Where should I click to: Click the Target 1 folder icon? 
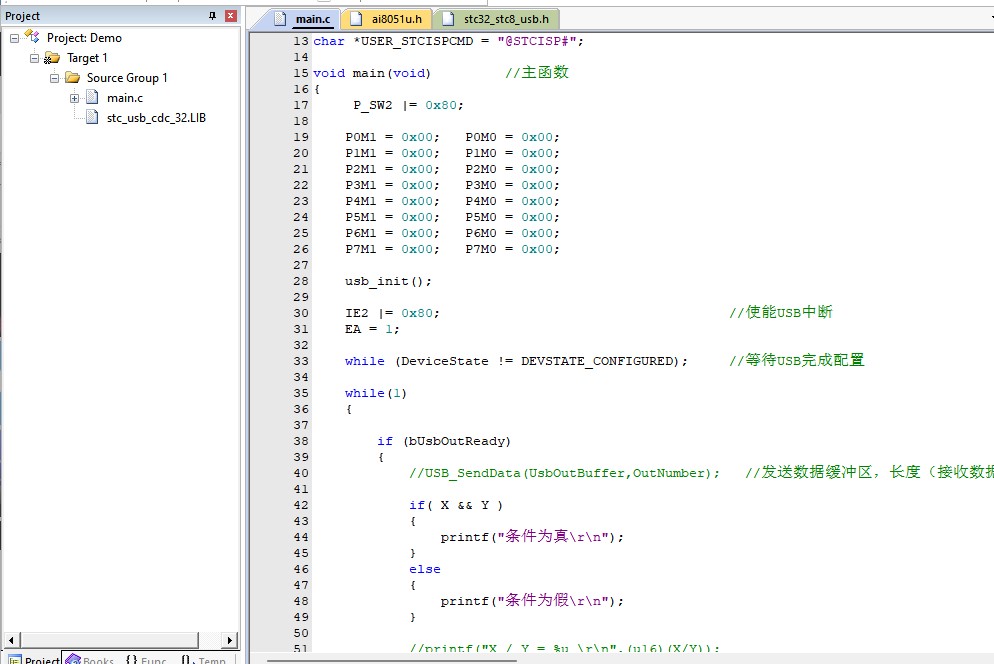coord(52,58)
